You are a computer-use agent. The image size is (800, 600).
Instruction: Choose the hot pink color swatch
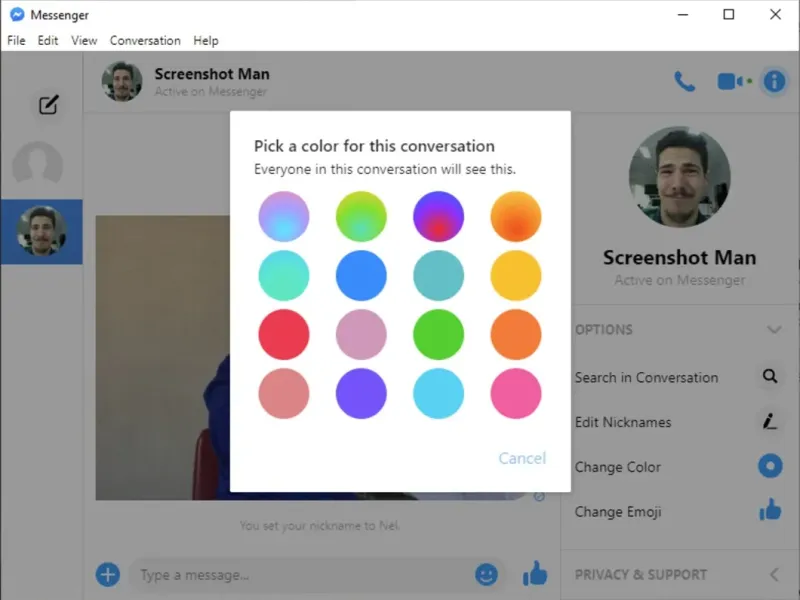pos(516,394)
